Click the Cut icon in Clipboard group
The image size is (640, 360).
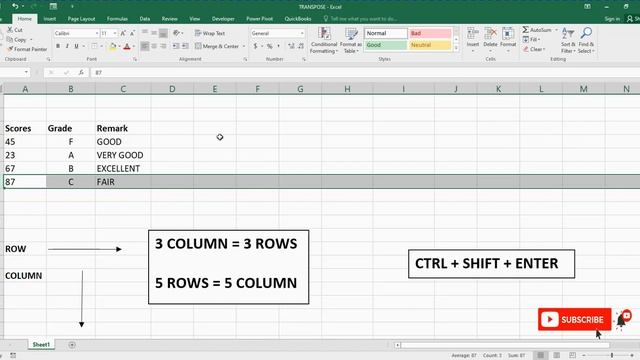click(10, 30)
